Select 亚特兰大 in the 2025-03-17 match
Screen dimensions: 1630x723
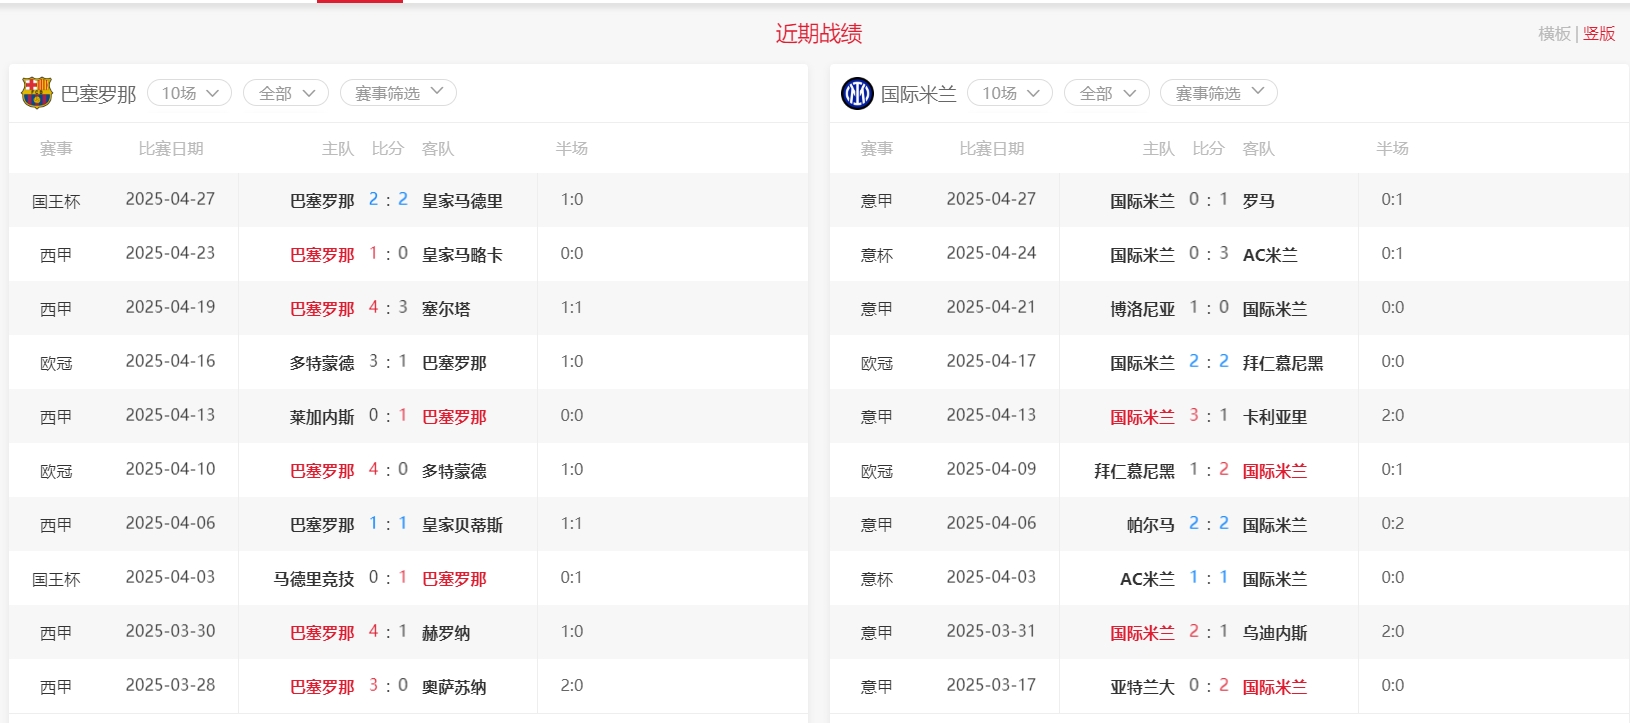[1142, 687]
